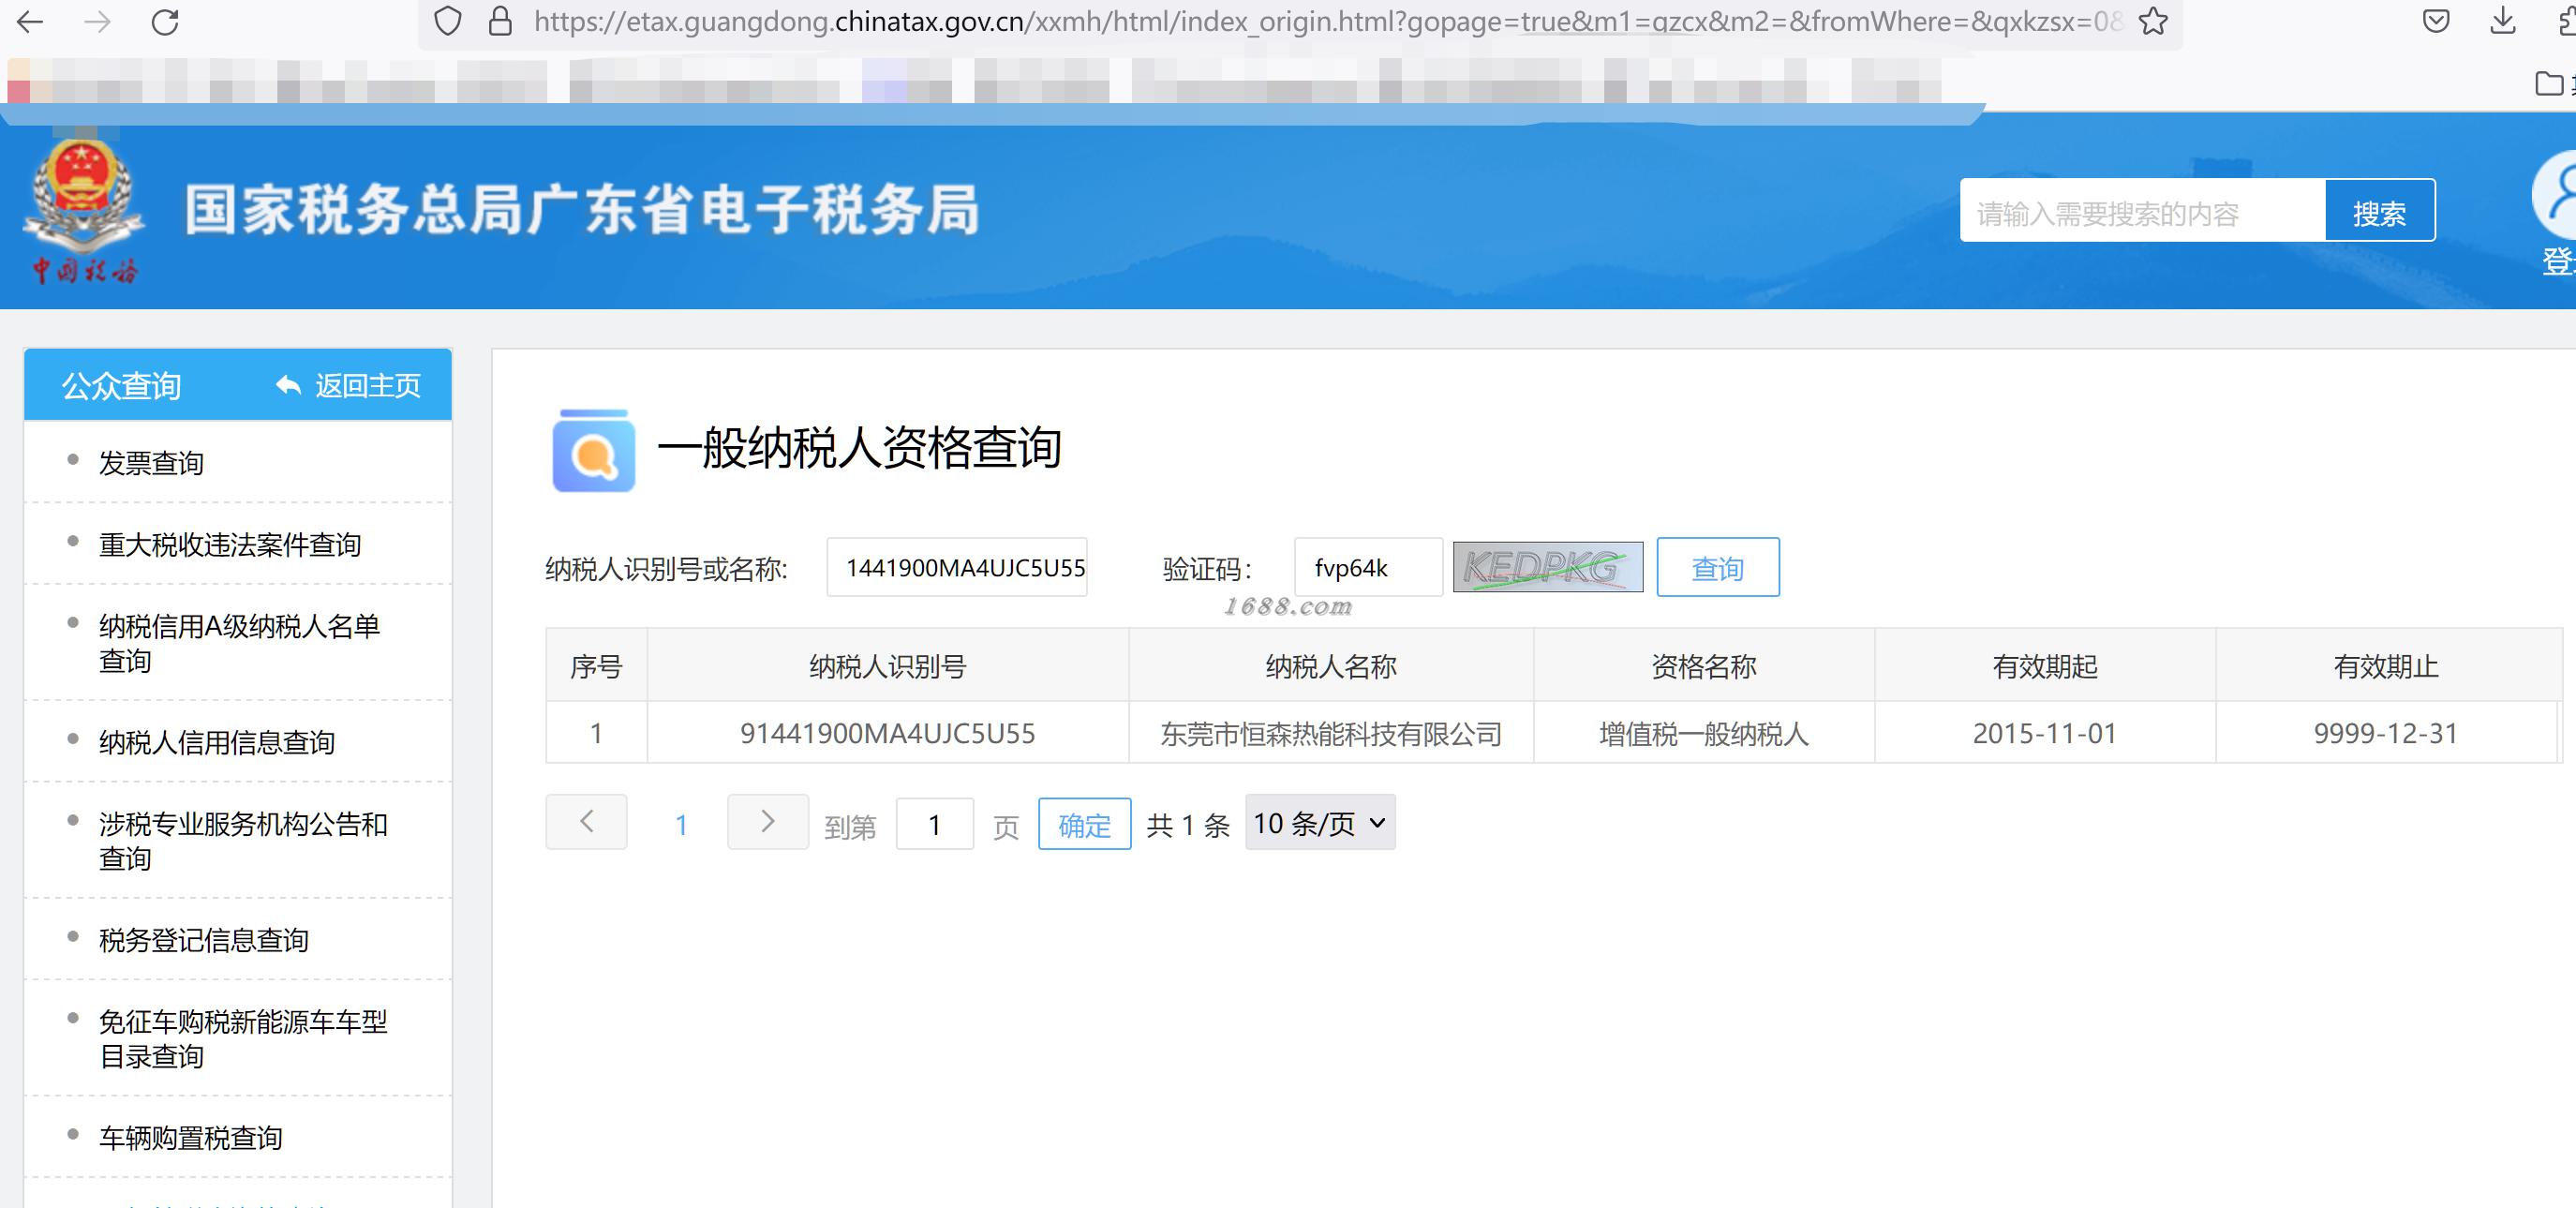Bookmark this page with star icon
The width and height of the screenshot is (2576, 1208).
2153,22
